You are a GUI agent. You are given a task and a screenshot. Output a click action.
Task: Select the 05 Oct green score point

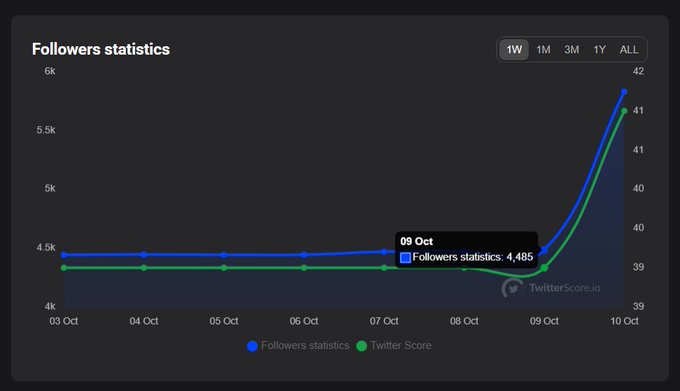[224, 268]
